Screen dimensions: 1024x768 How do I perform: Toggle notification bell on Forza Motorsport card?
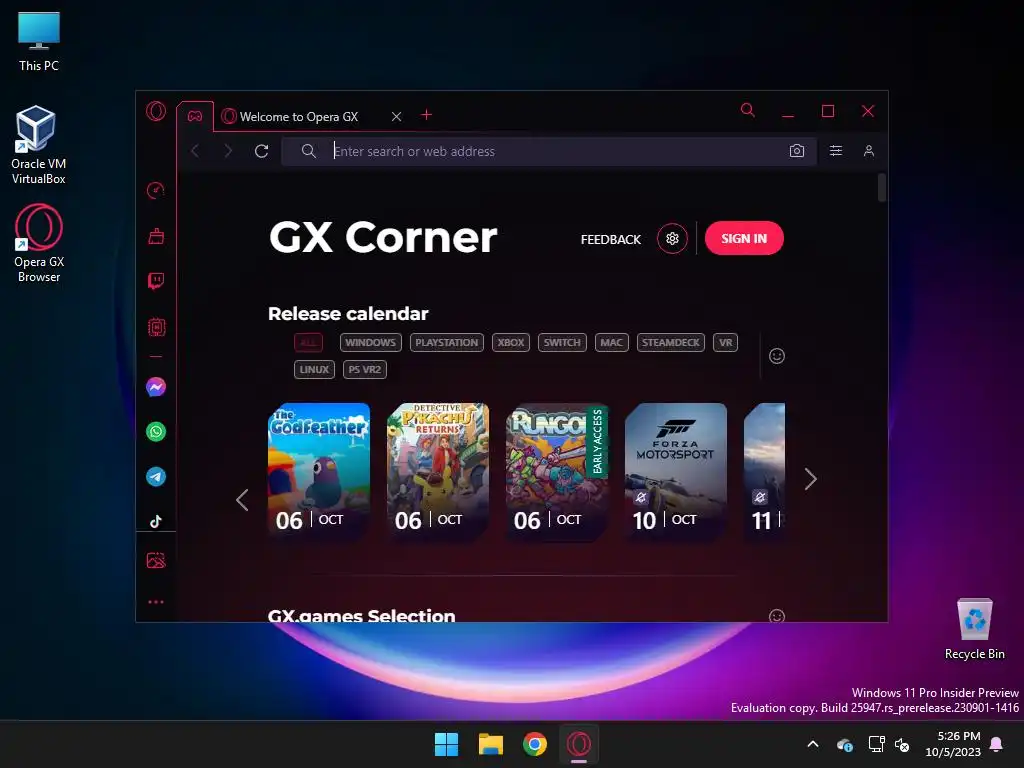641,498
